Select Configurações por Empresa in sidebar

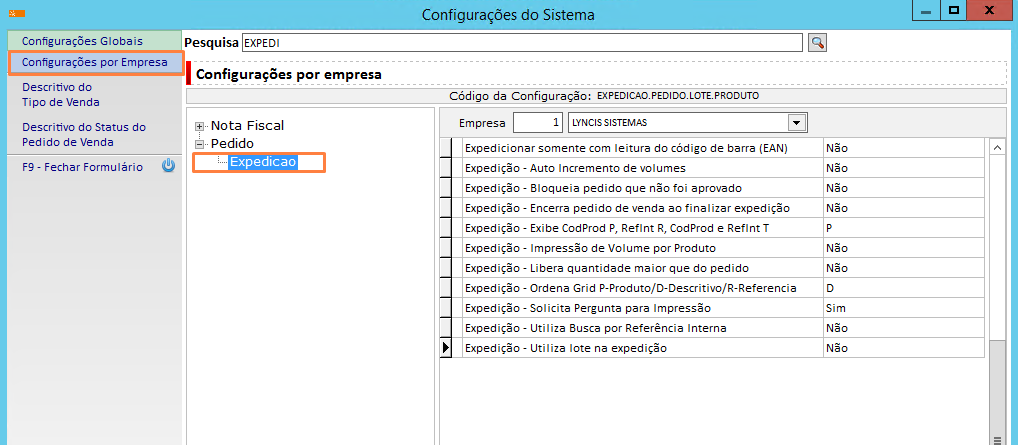(x=94, y=63)
